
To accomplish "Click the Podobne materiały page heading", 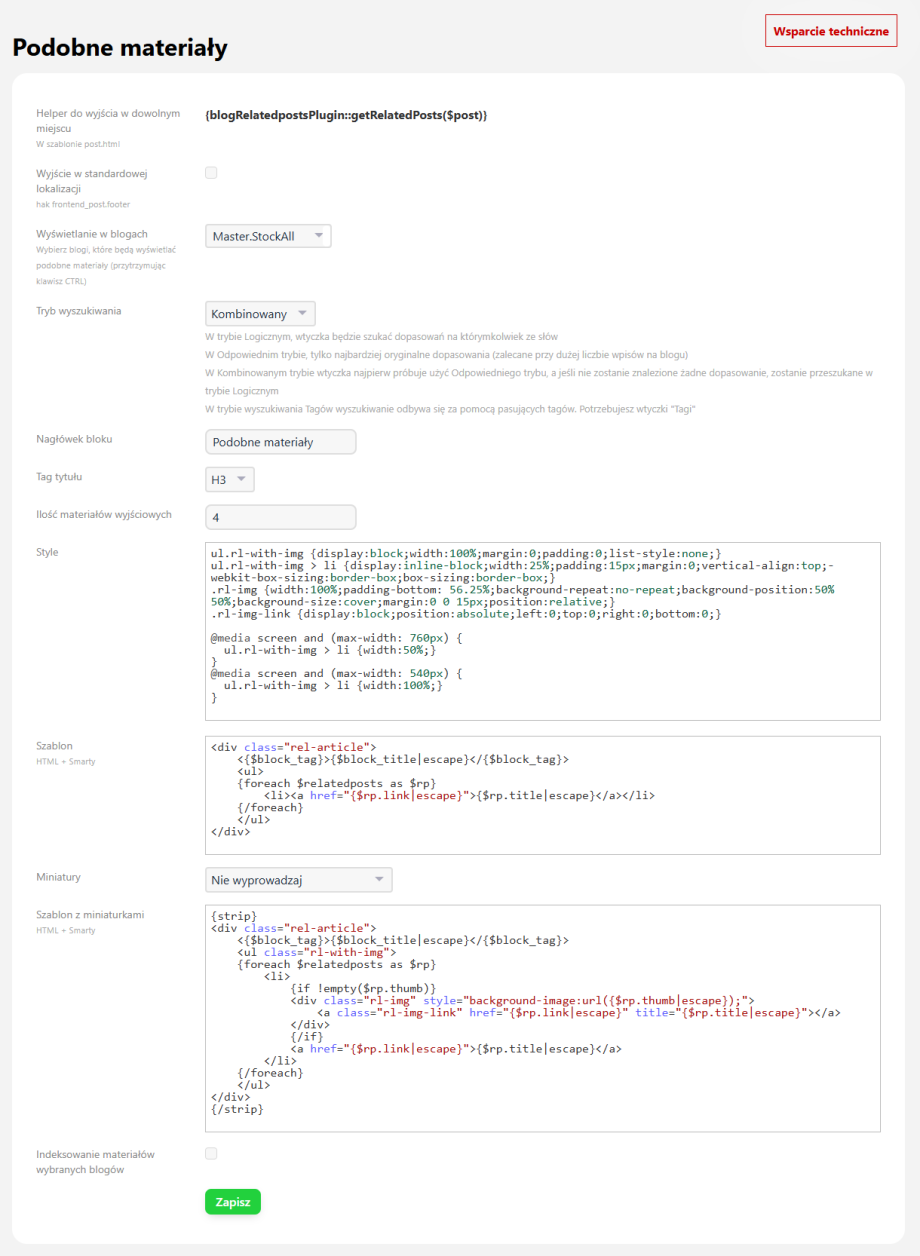I will coord(120,47).
